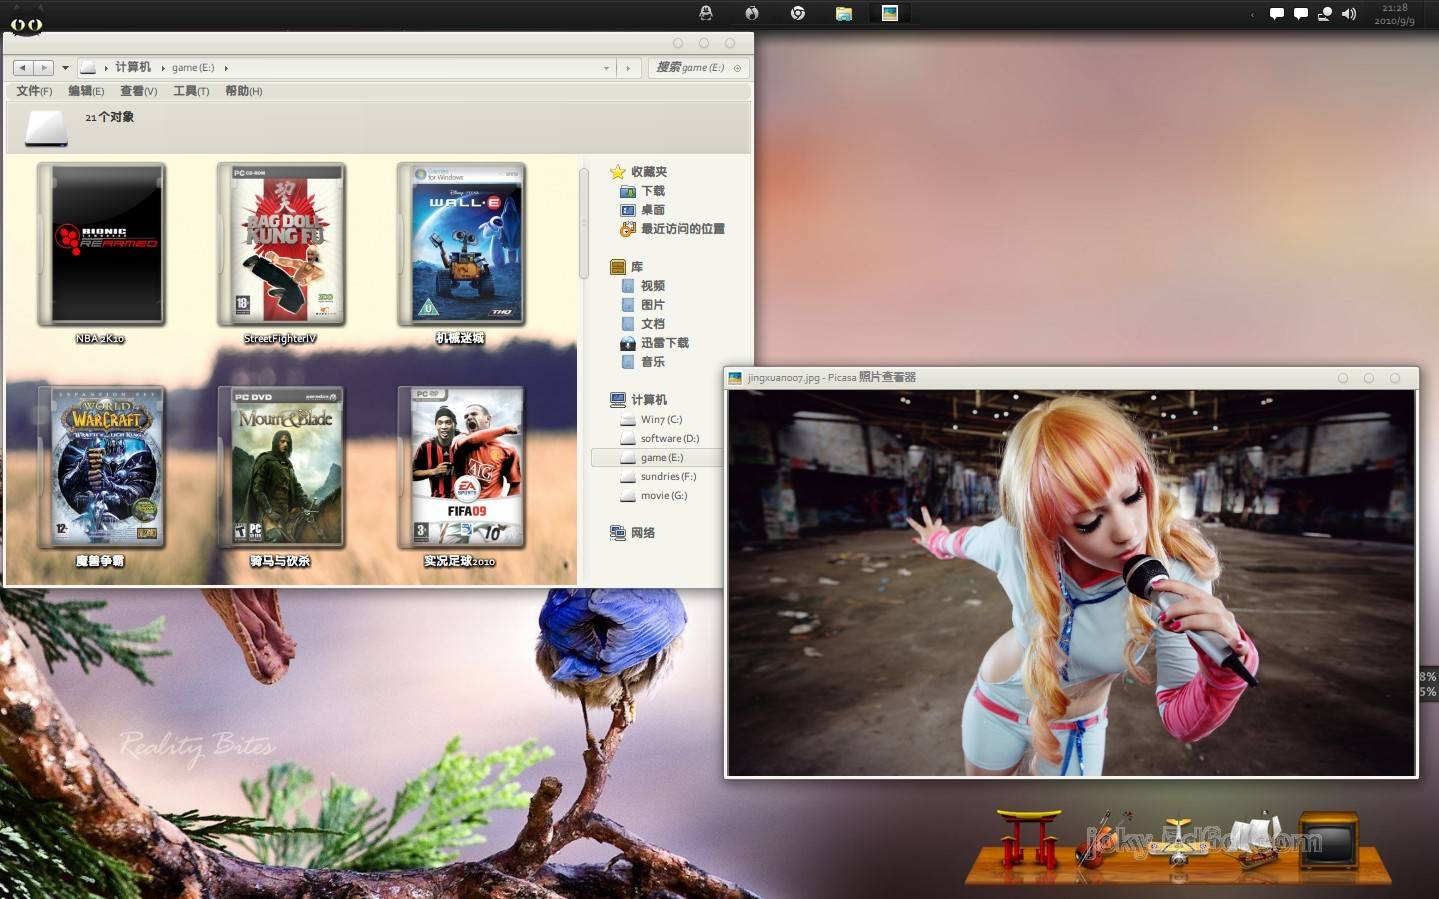The image size is (1439, 899).
Task: Open the 文件(F) menu
Action: click(x=34, y=91)
